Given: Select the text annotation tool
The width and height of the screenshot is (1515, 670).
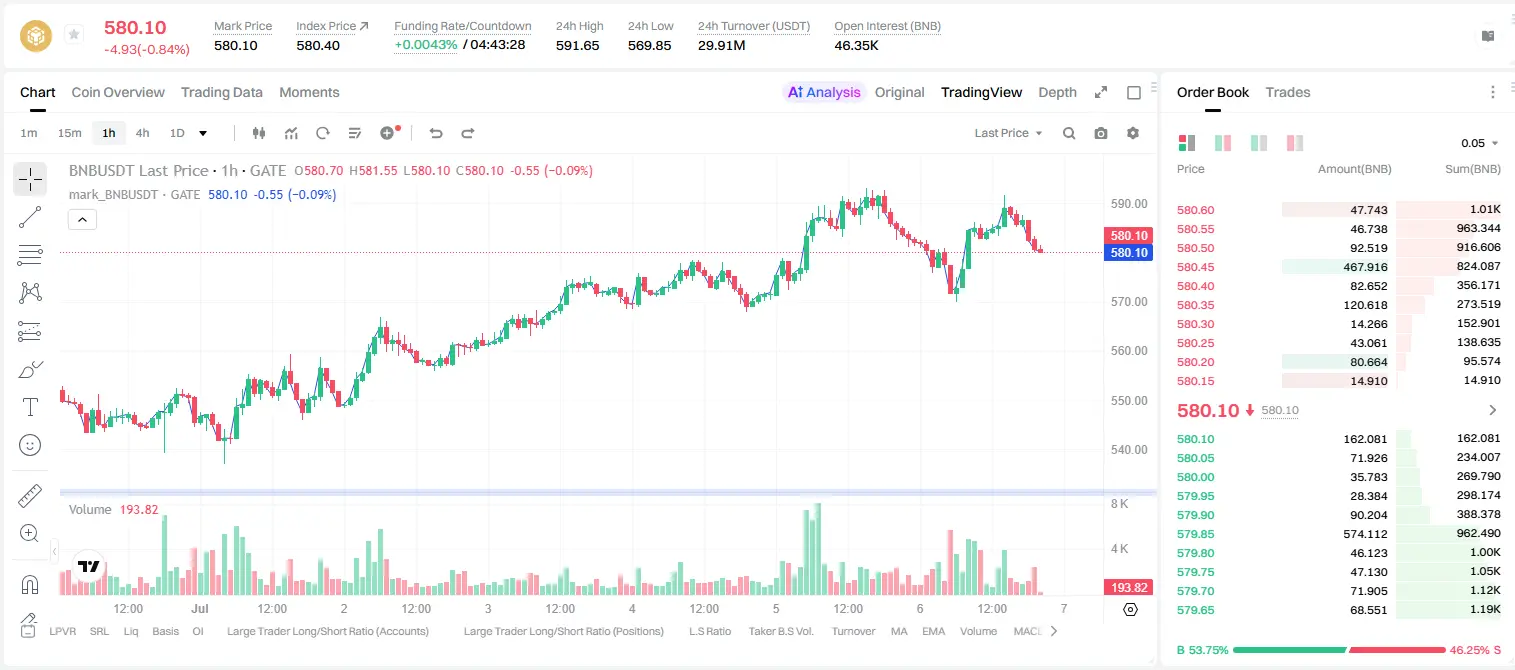Looking at the screenshot, I should coord(30,407).
